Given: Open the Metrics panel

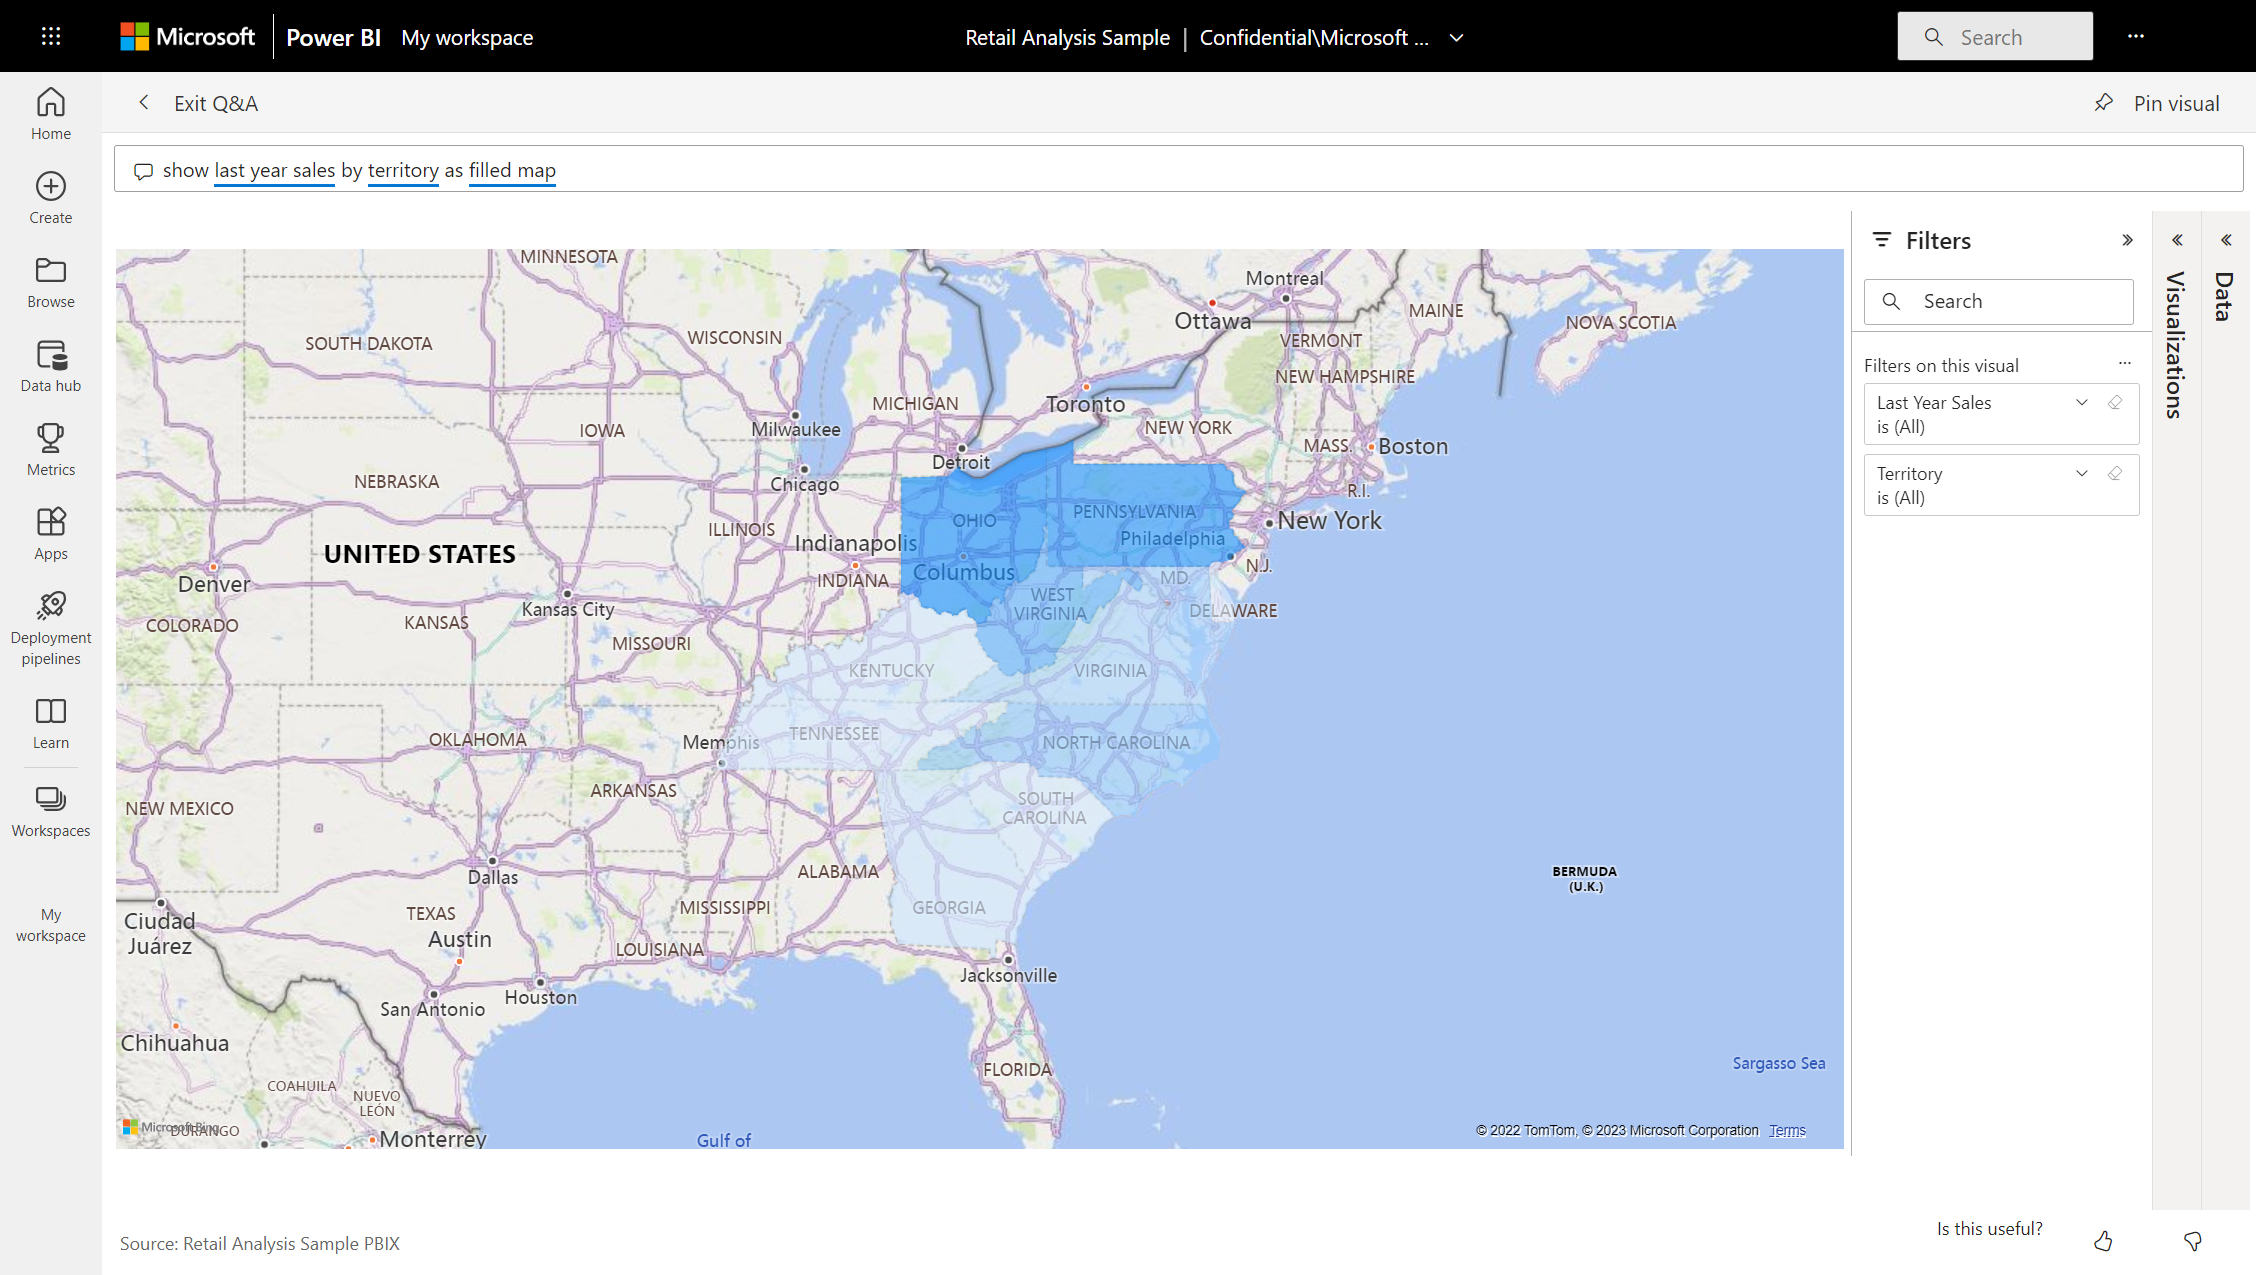Looking at the screenshot, I should [x=50, y=451].
